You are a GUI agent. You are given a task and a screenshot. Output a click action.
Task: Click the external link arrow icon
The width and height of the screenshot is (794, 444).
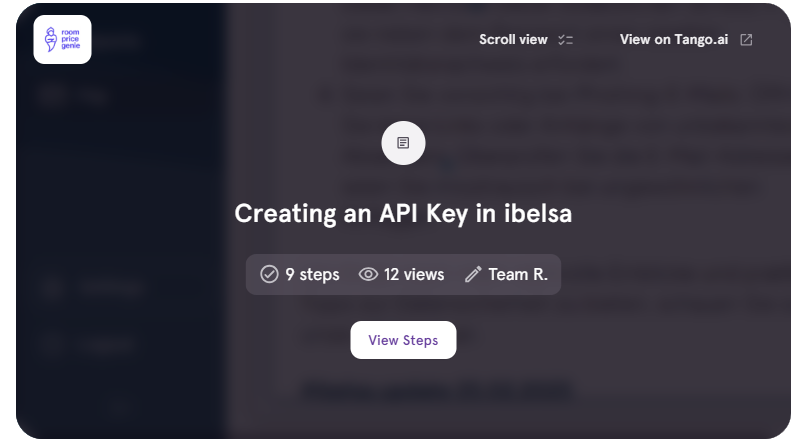(x=746, y=40)
